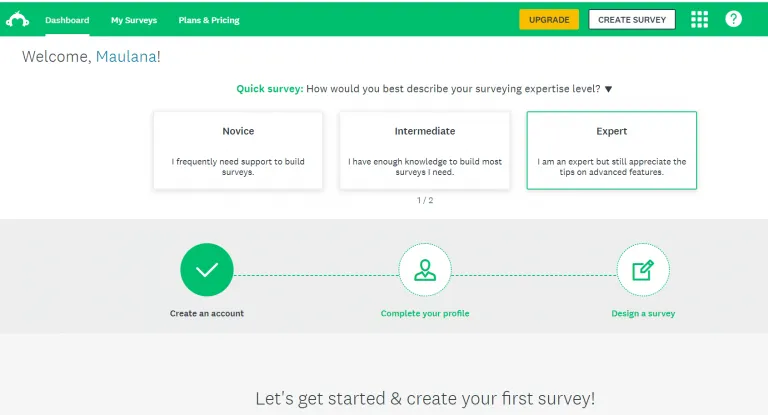The width and height of the screenshot is (768, 415).
Task: Click the 1 / 2 page indicator
Action: [425, 200]
